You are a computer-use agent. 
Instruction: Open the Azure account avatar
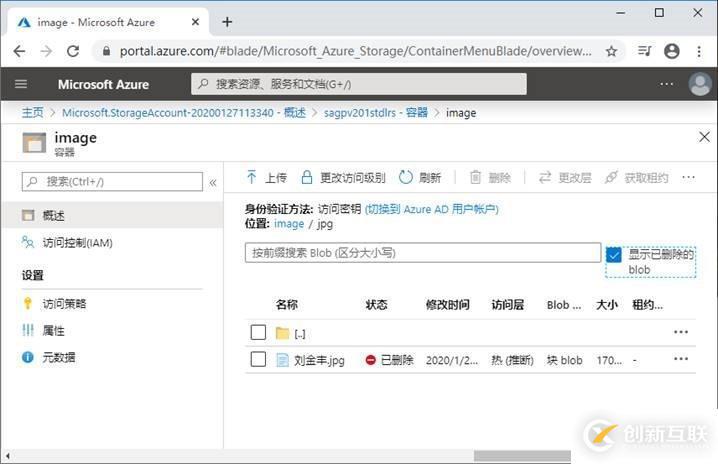click(x=700, y=84)
